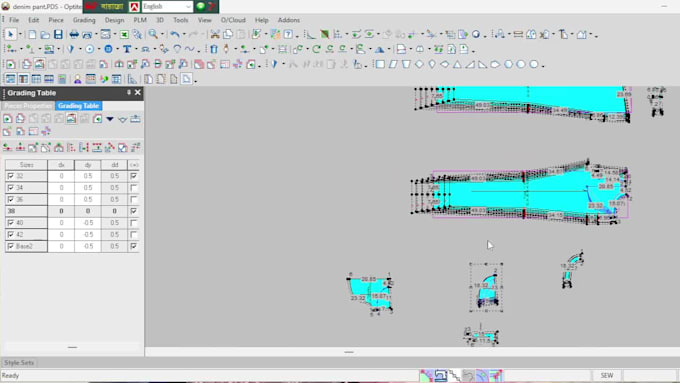Open the File menu

14,20
